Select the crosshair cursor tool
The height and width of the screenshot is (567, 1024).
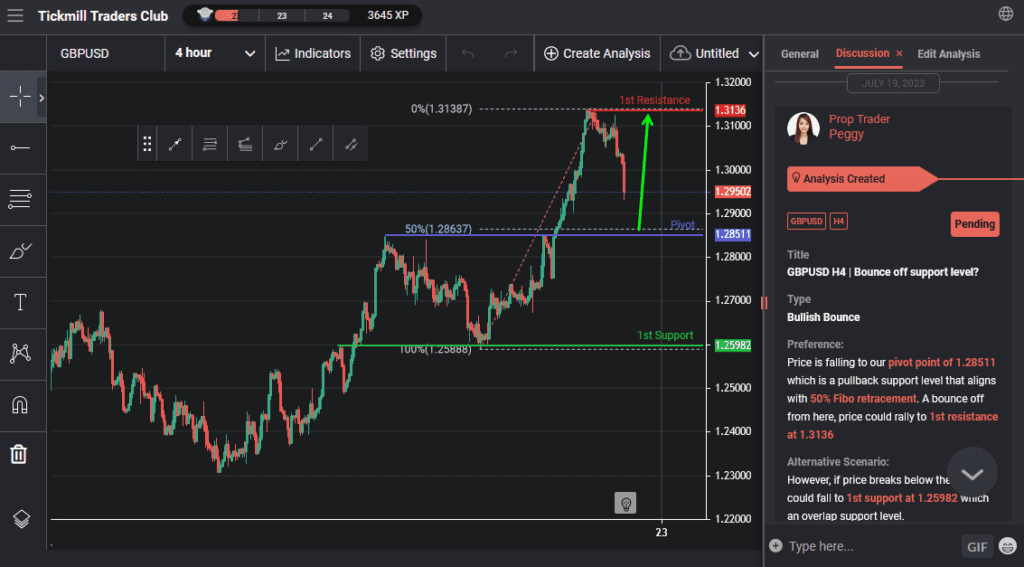pos(19,97)
